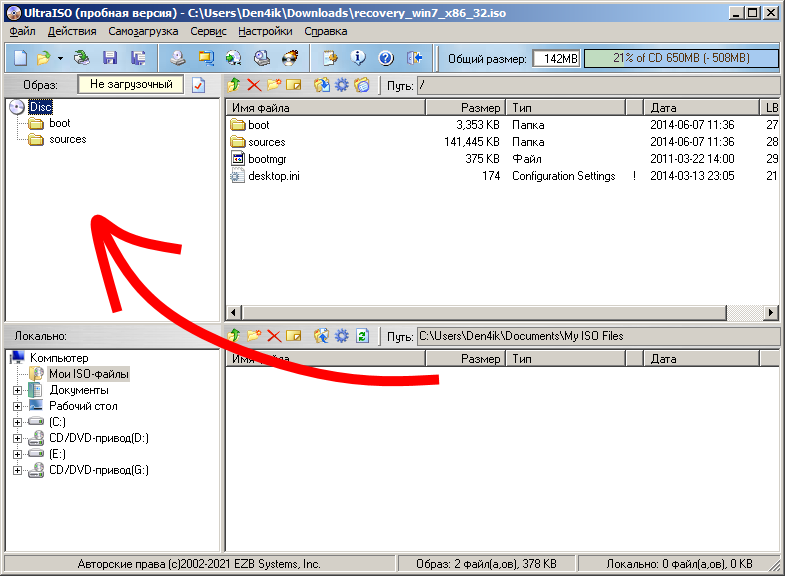Click the Не загрузочный boot type box
The width and height of the screenshot is (785, 576).
point(131,84)
